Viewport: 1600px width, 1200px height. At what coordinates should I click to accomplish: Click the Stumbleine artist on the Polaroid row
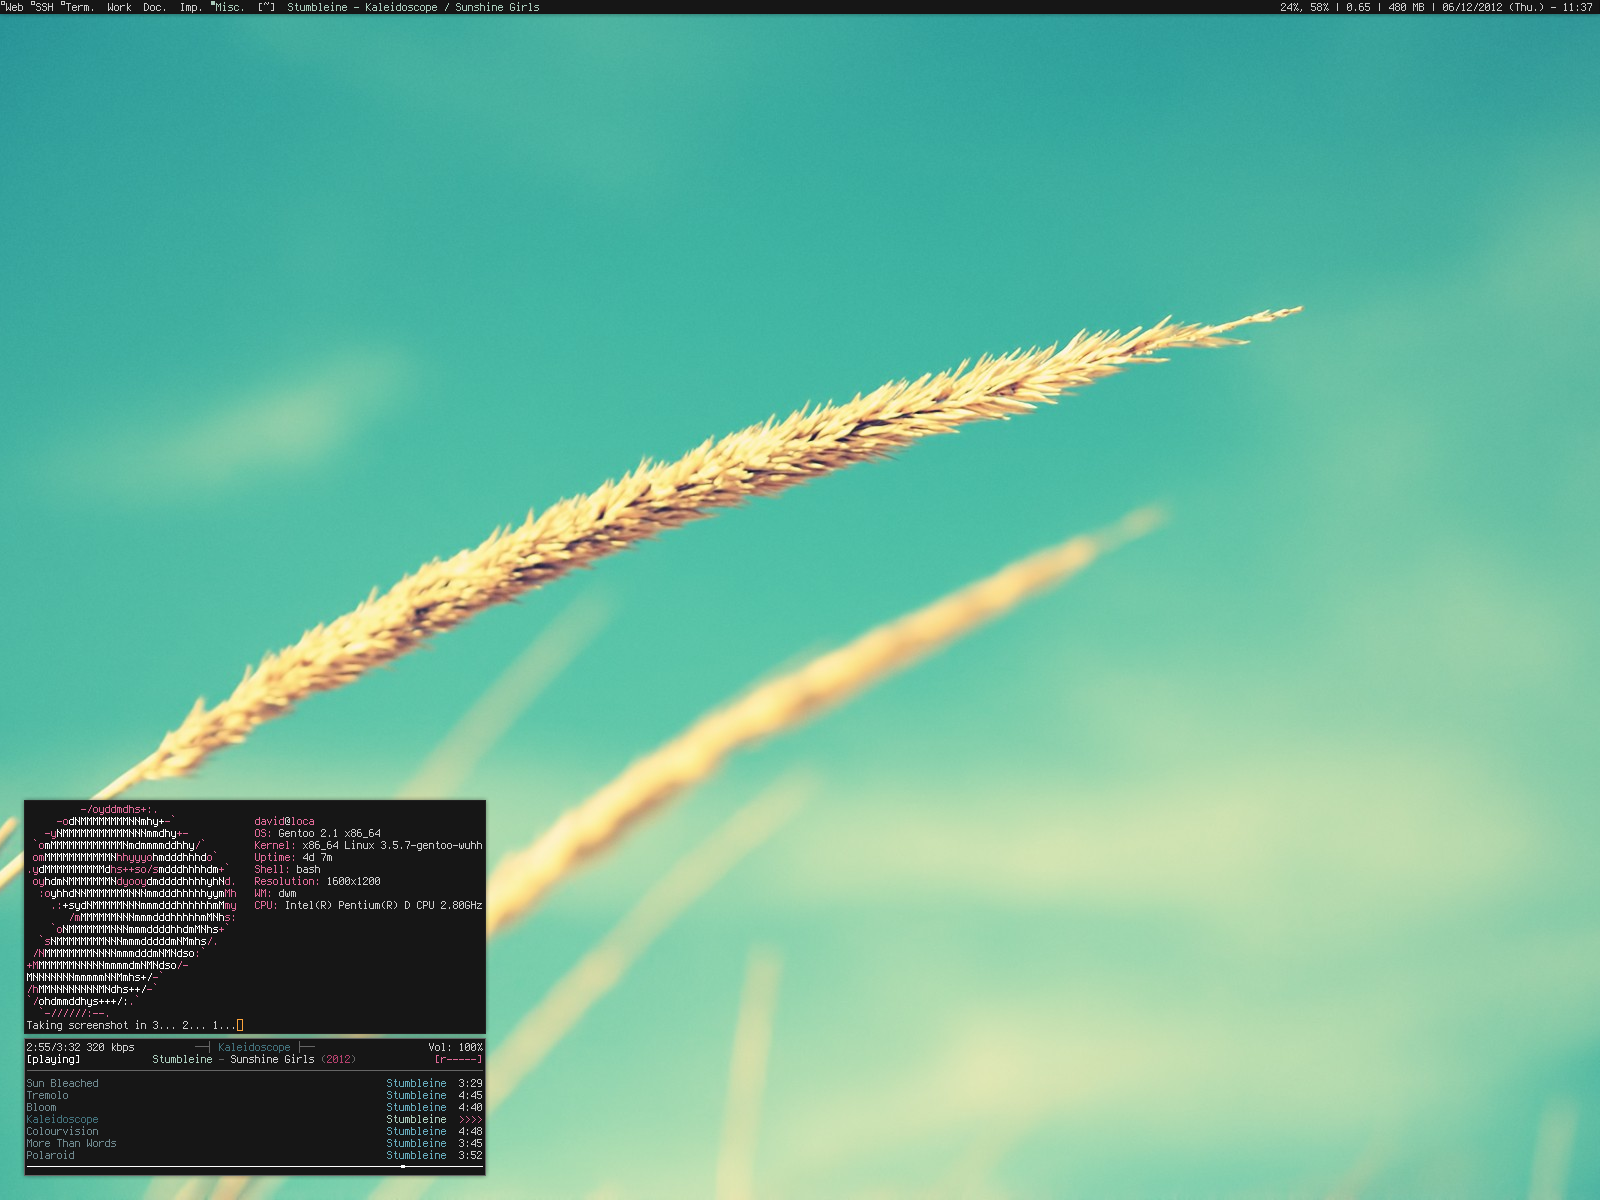click(416, 1155)
